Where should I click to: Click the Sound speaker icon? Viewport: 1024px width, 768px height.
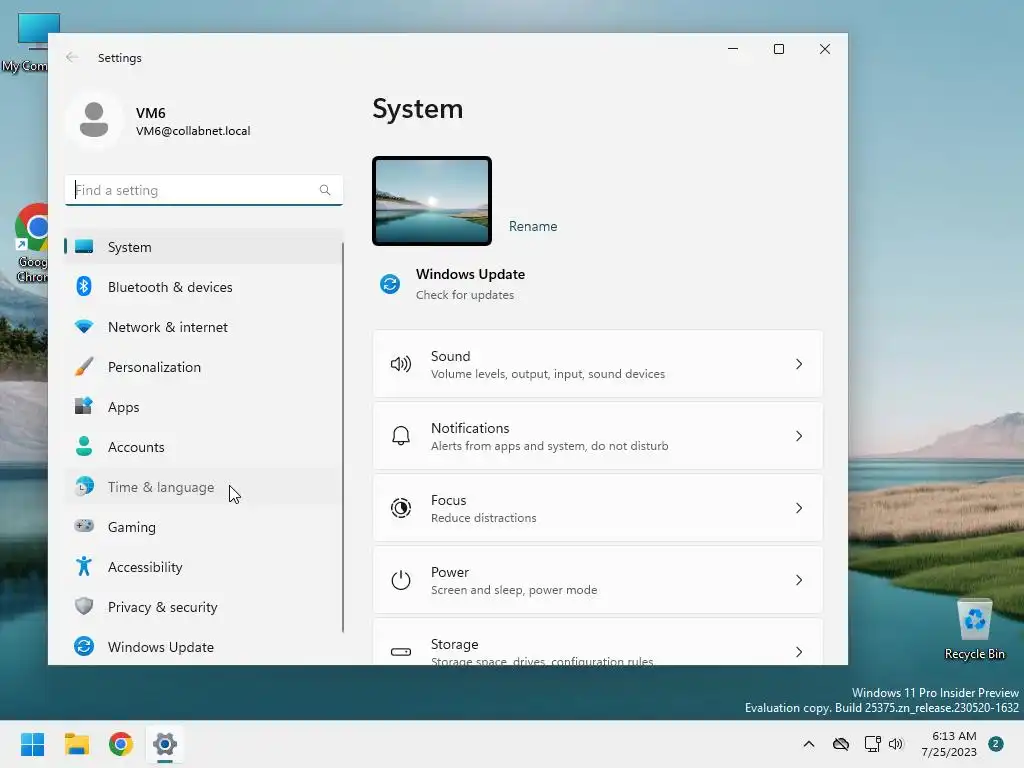(x=400, y=364)
